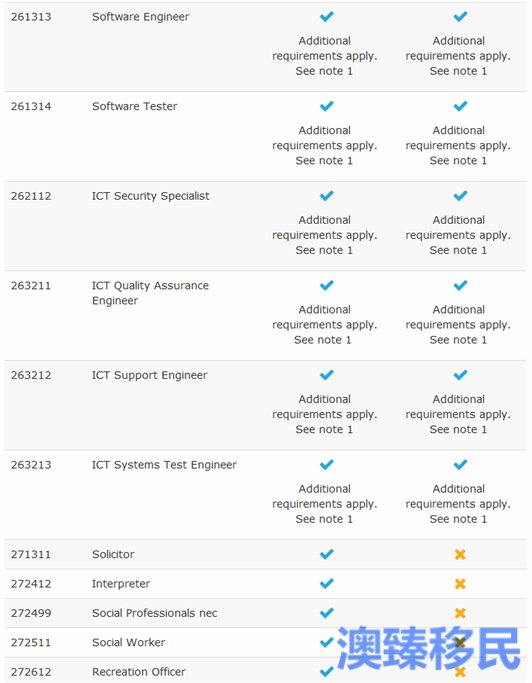Click the ICT Security Specialist title

click(150, 196)
